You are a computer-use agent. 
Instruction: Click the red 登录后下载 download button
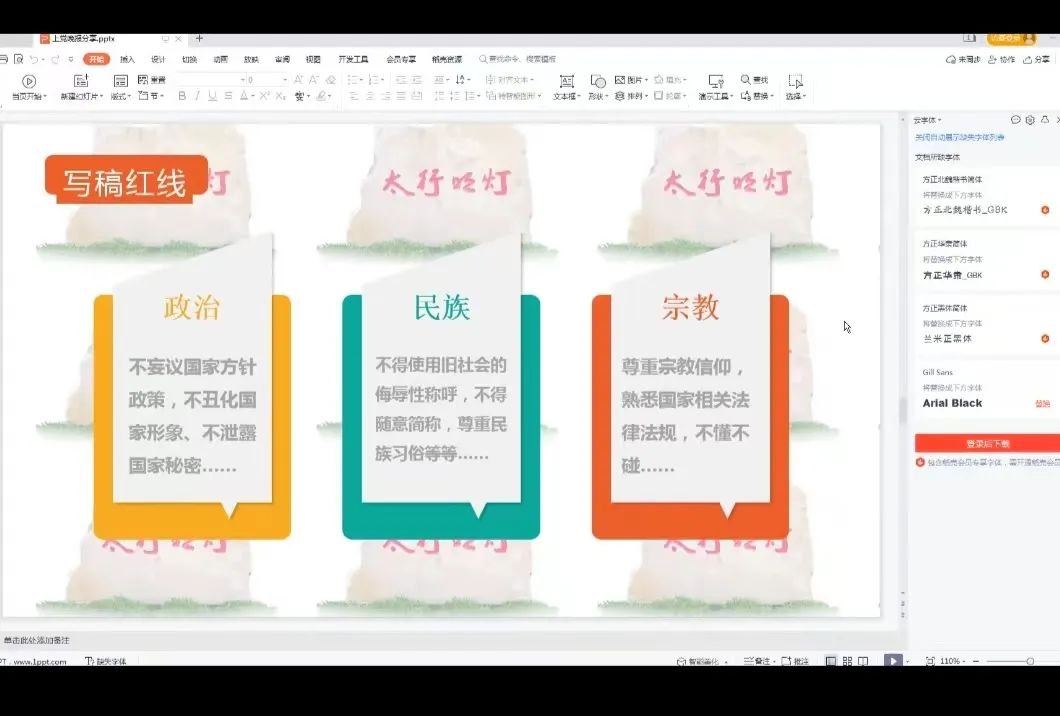987,443
